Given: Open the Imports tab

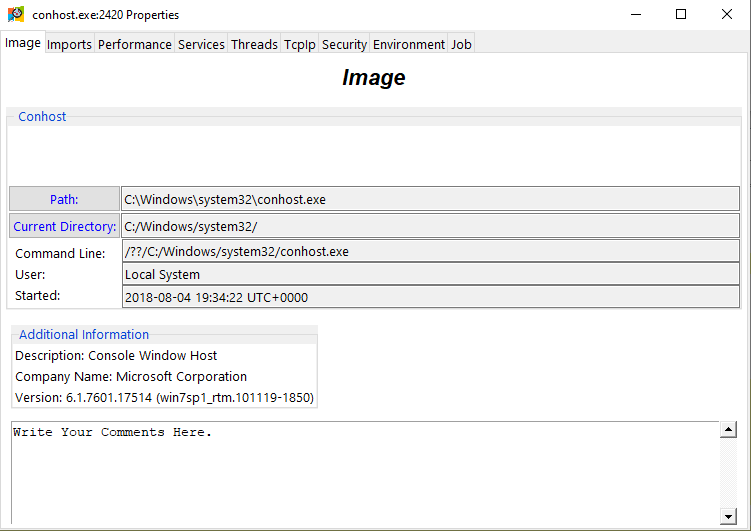Looking at the screenshot, I should [69, 45].
